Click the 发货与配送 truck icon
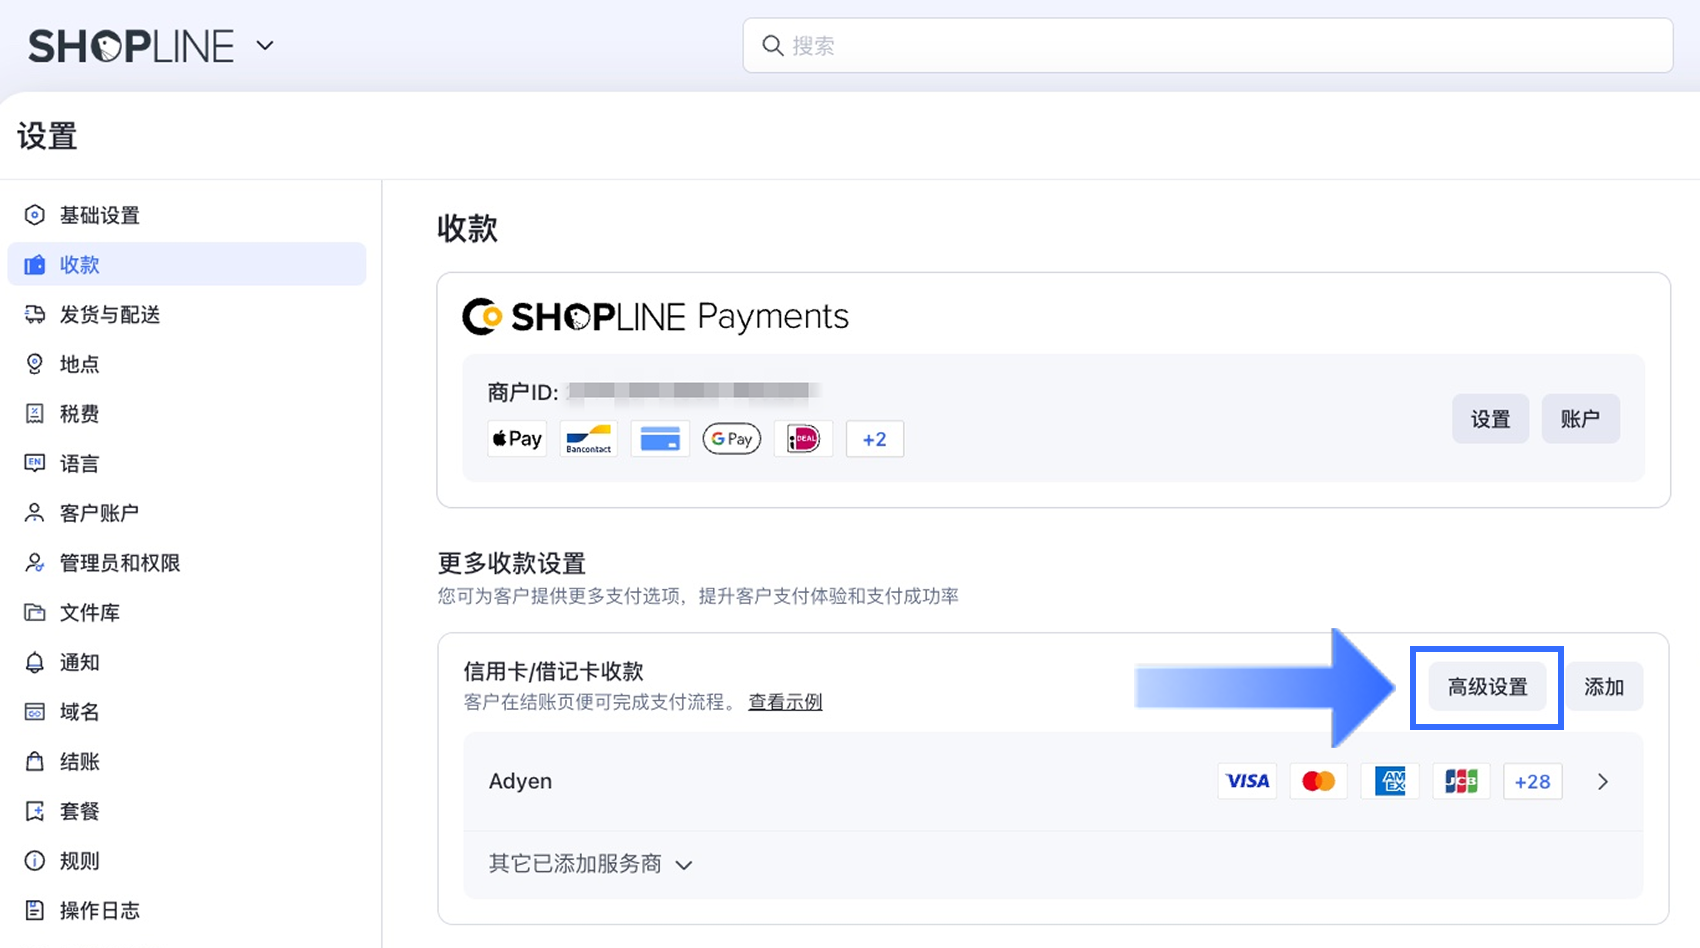1700x948 pixels. tap(35, 314)
